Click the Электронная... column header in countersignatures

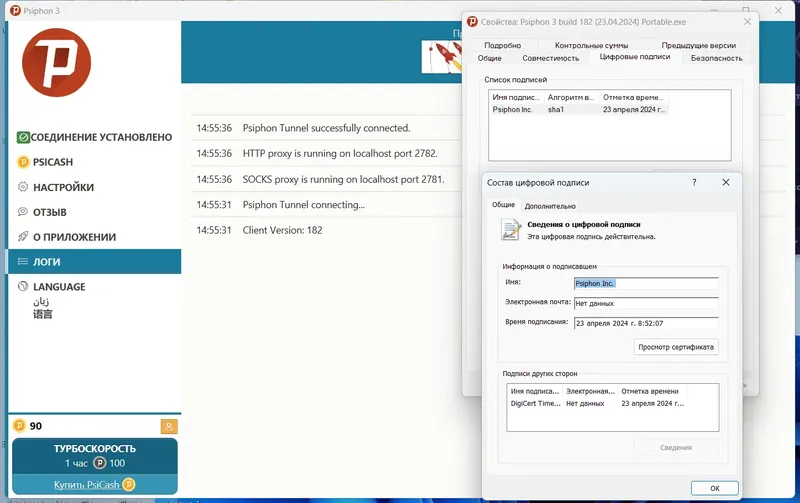coord(590,391)
